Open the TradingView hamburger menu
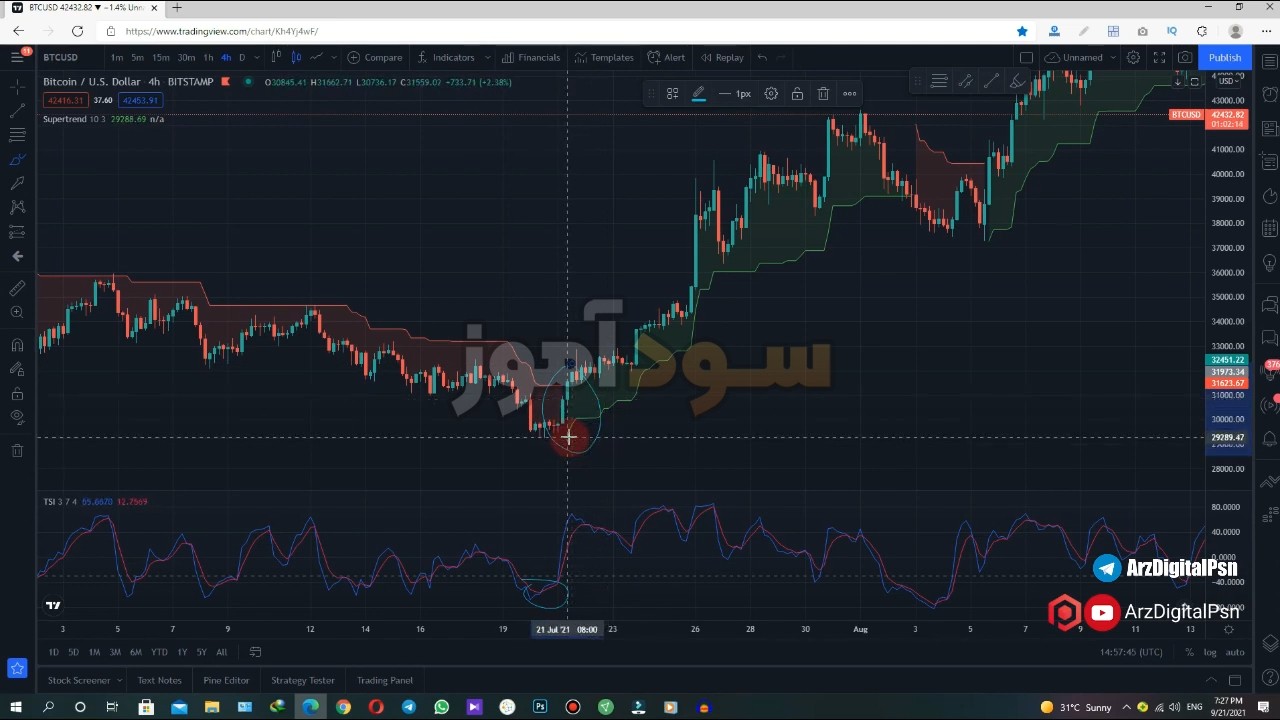The height and width of the screenshot is (720, 1280). click(x=17, y=57)
